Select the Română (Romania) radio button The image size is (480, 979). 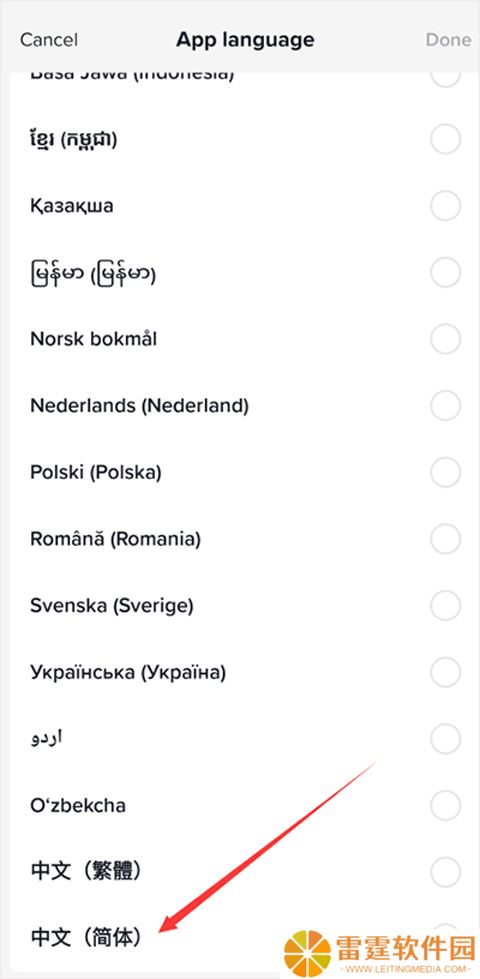click(x=446, y=539)
